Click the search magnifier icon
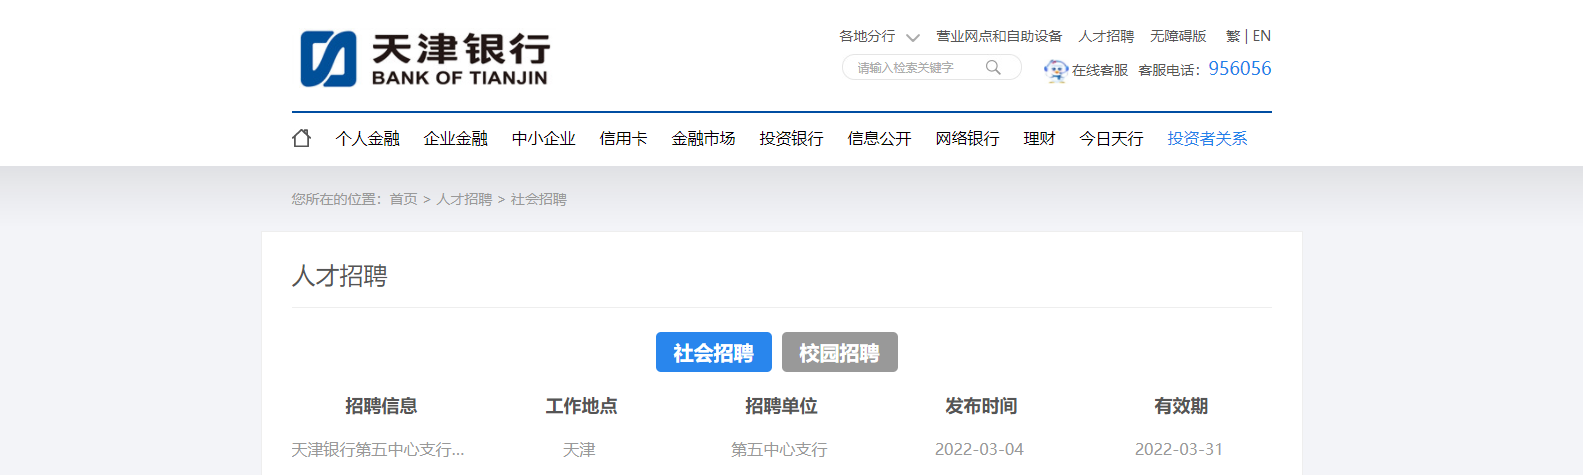The height and width of the screenshot is (475, 1583). pos(993,68)
